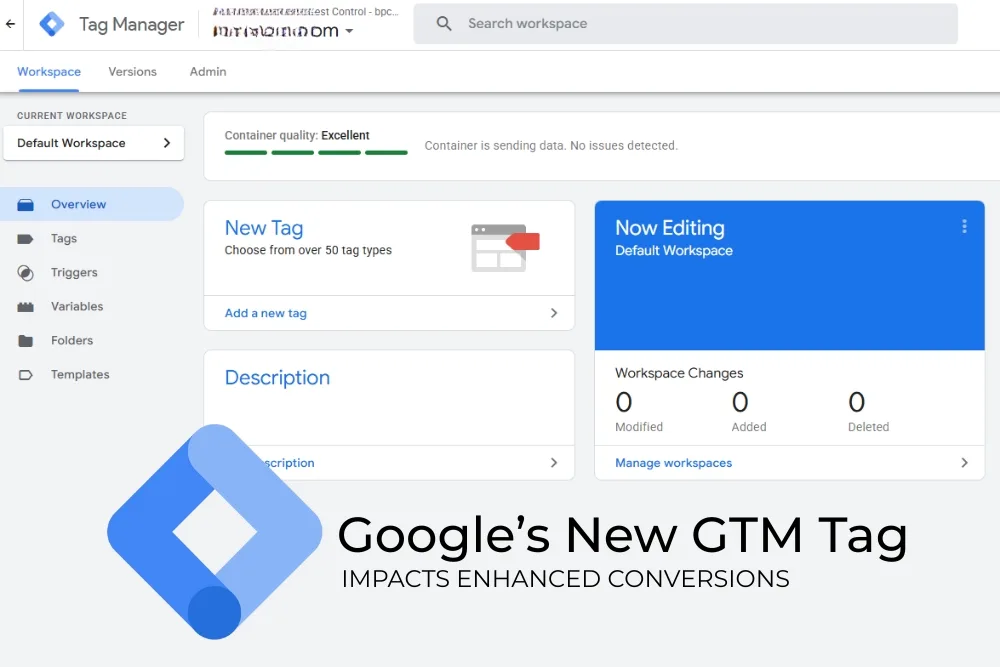Go back with the left arrow
This screenshot has width=1000, height=667.
point(10,24)
